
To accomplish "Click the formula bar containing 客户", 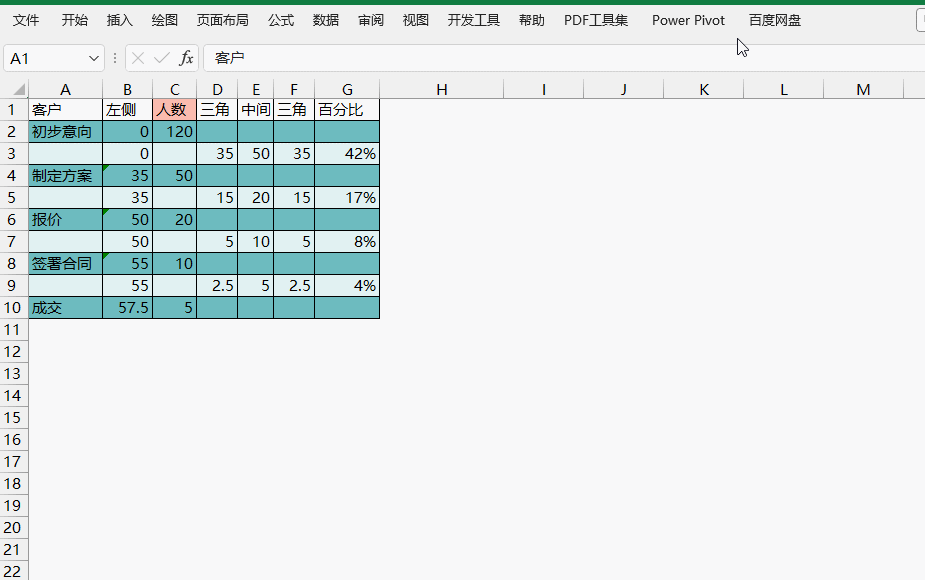I will pos(563,58).
